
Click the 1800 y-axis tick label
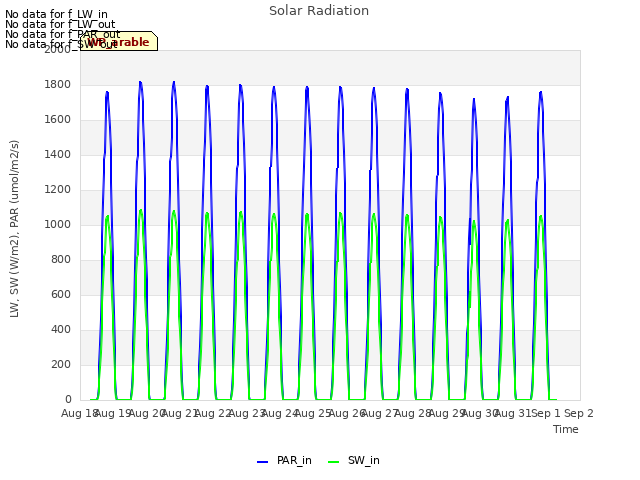[58, 84]
